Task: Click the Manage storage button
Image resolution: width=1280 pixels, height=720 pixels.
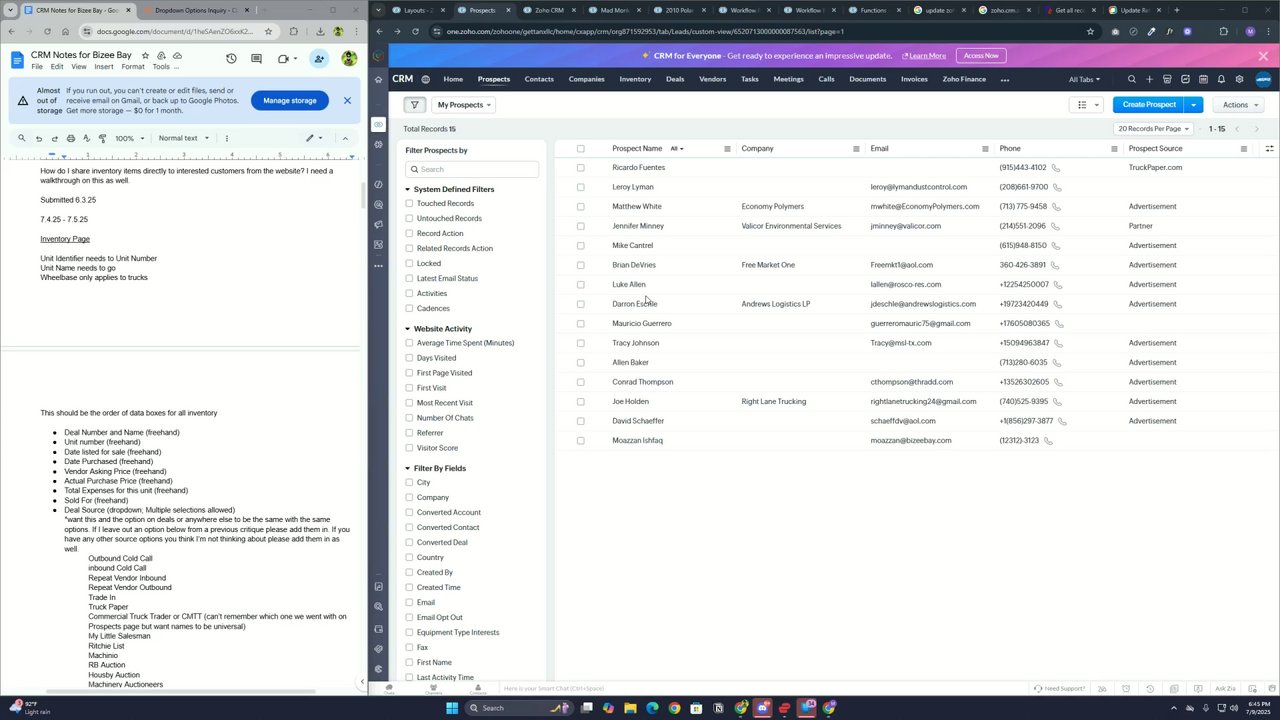Action: tap(290, 100)
